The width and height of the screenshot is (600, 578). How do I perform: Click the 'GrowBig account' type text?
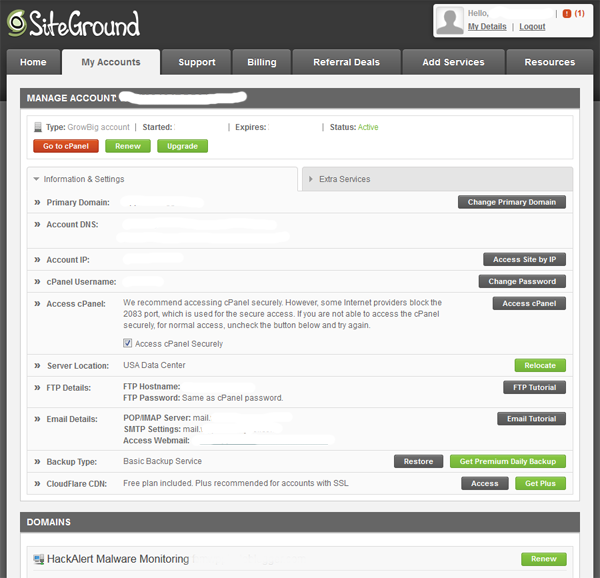(x=98, y=127)
